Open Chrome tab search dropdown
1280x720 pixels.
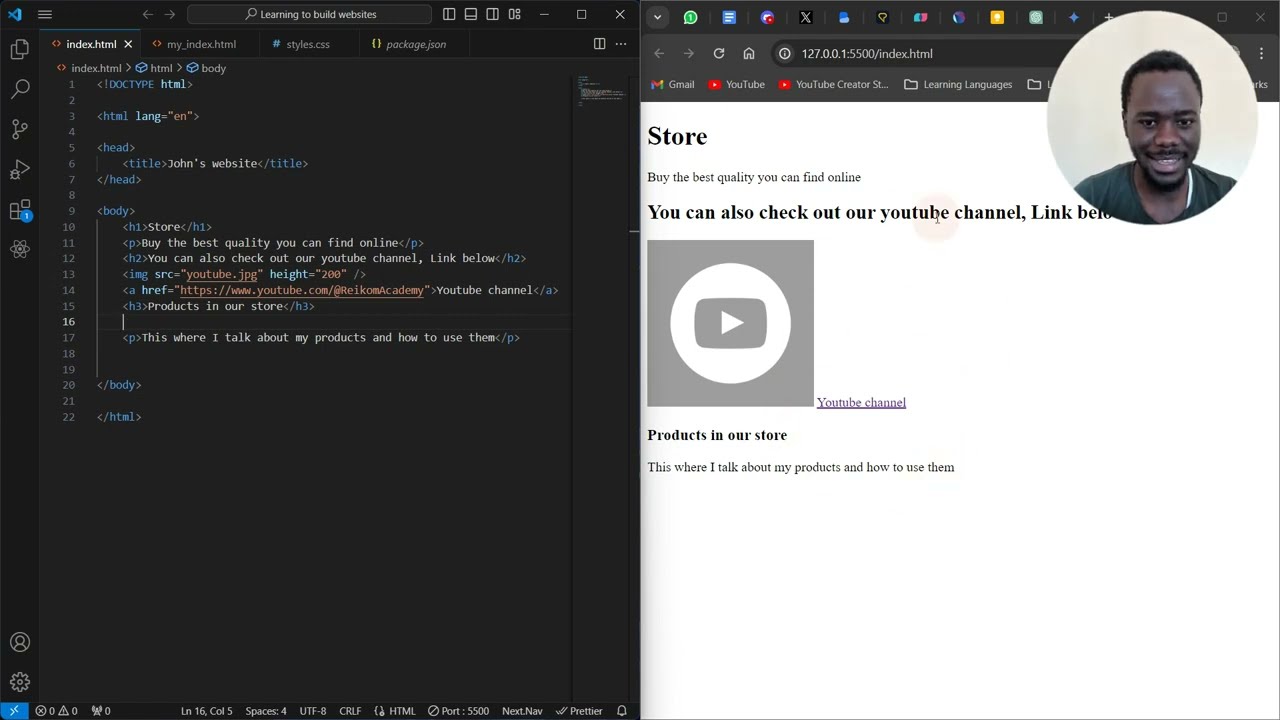coord(657,17)
